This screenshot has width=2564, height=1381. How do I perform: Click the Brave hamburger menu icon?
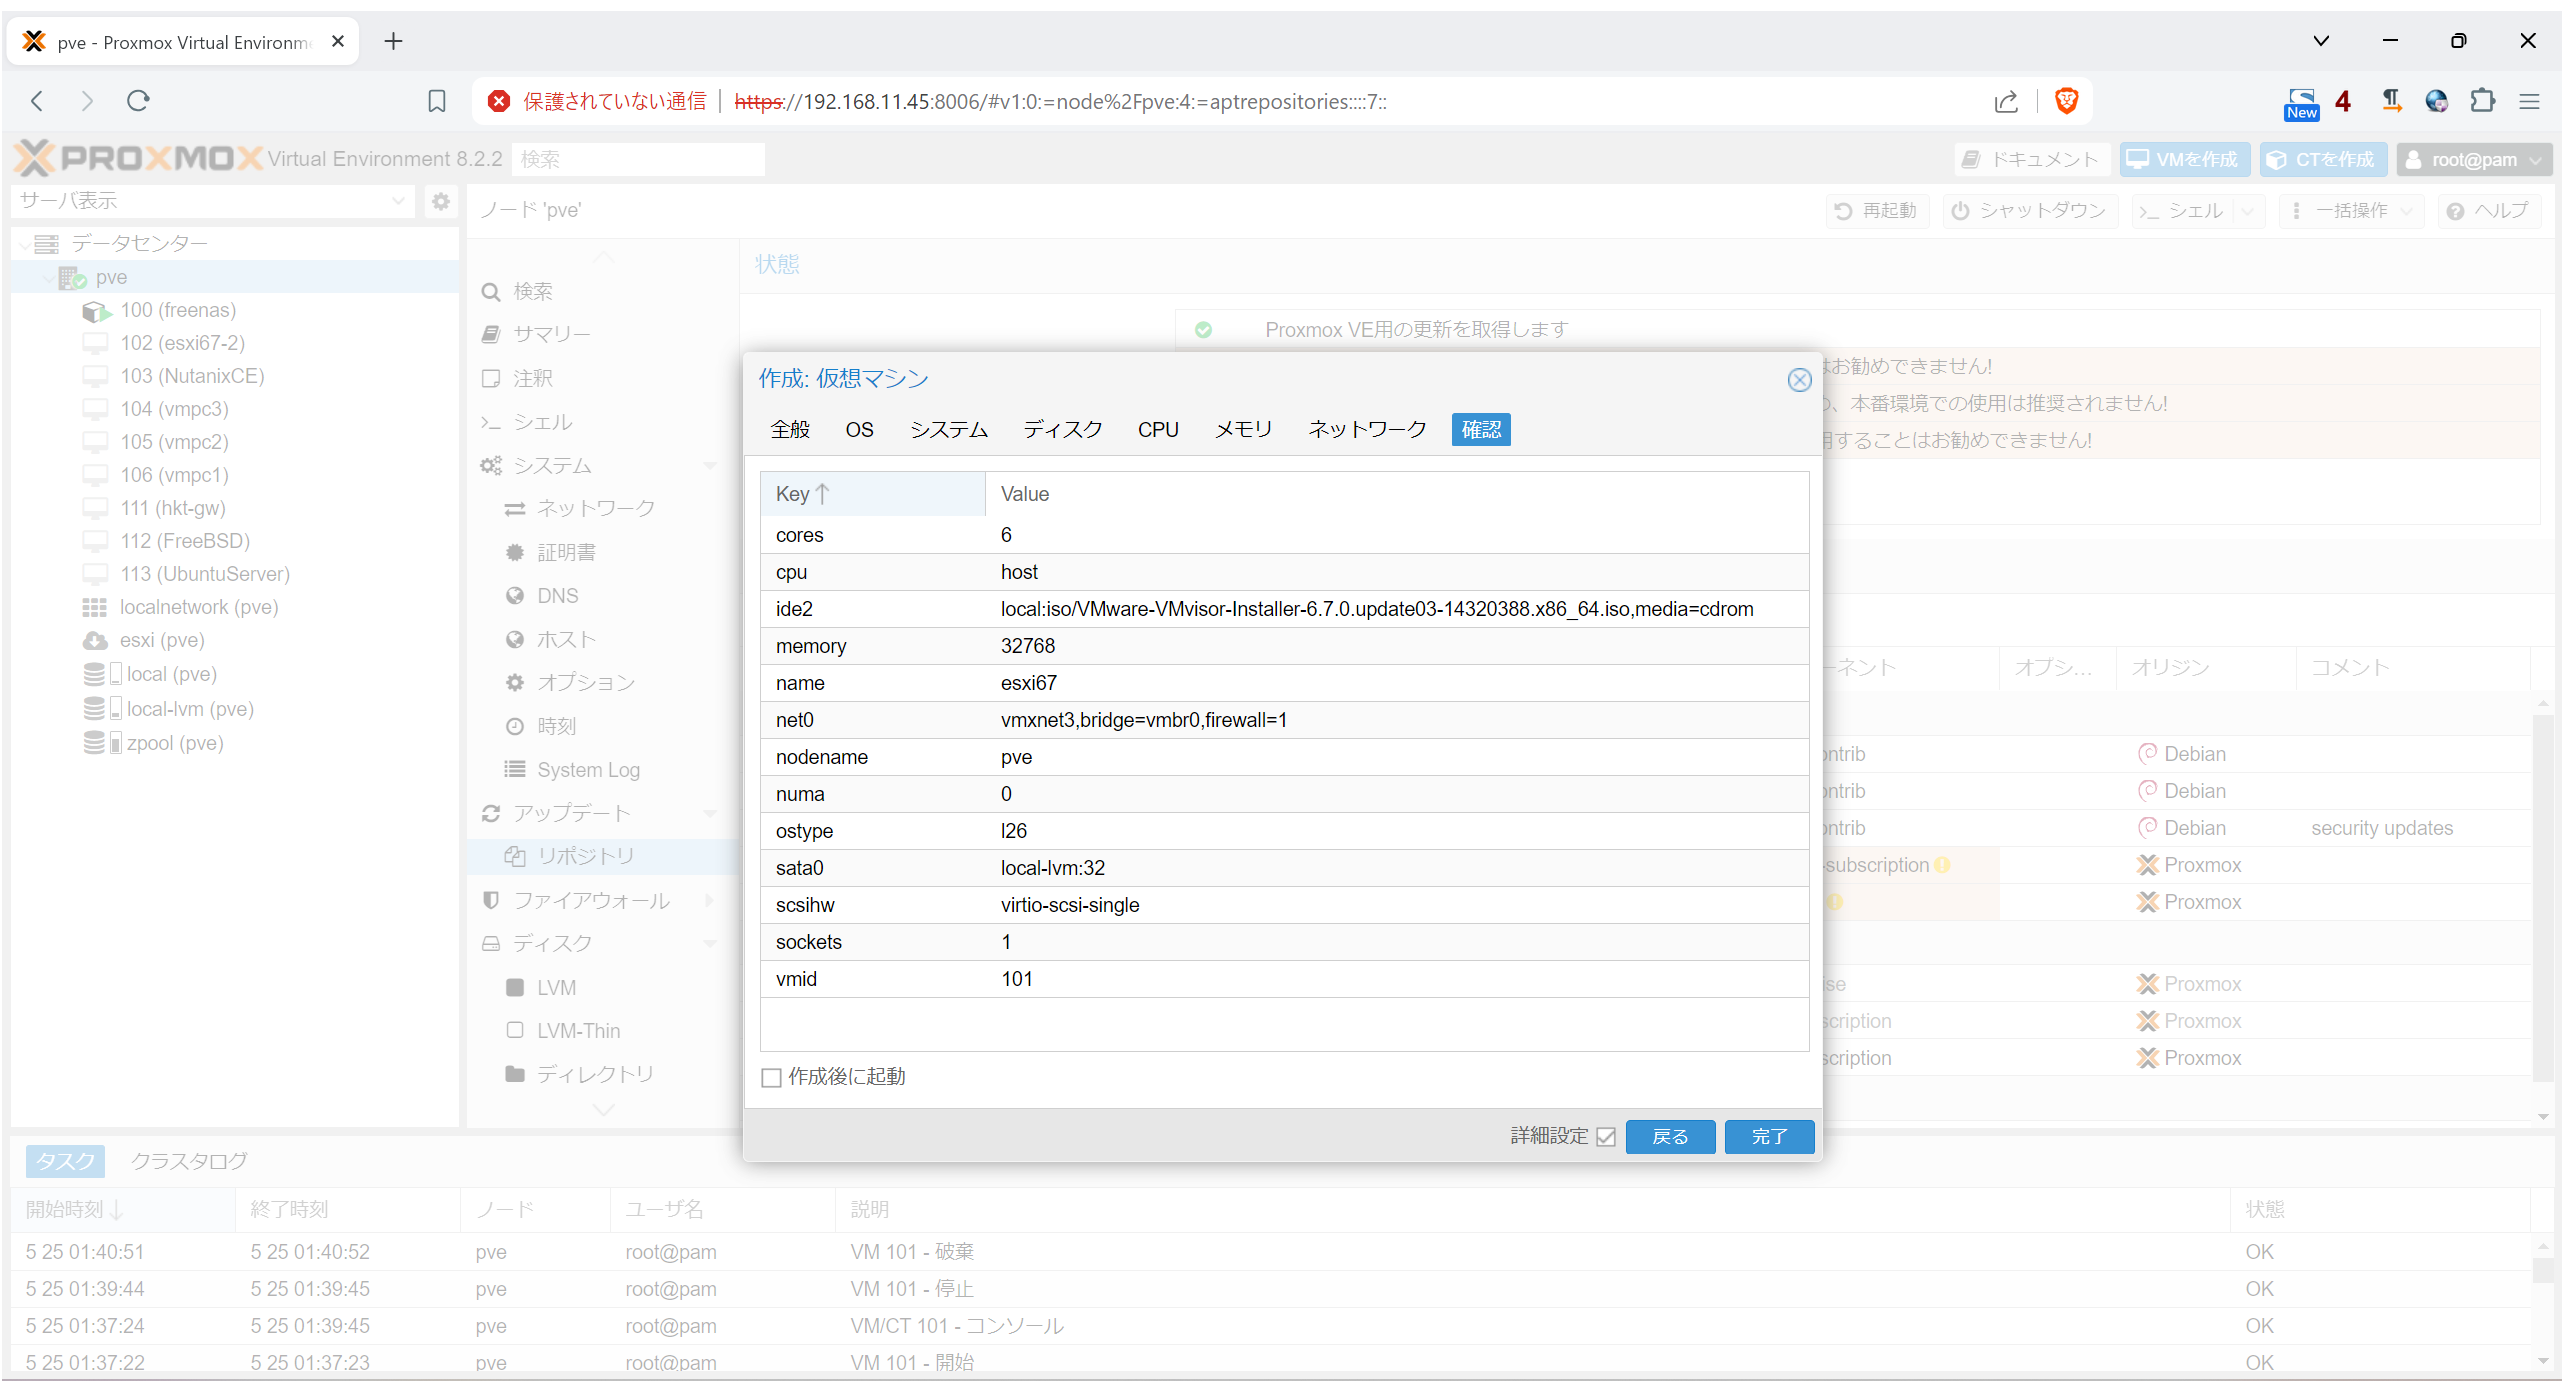point(2529,101)
